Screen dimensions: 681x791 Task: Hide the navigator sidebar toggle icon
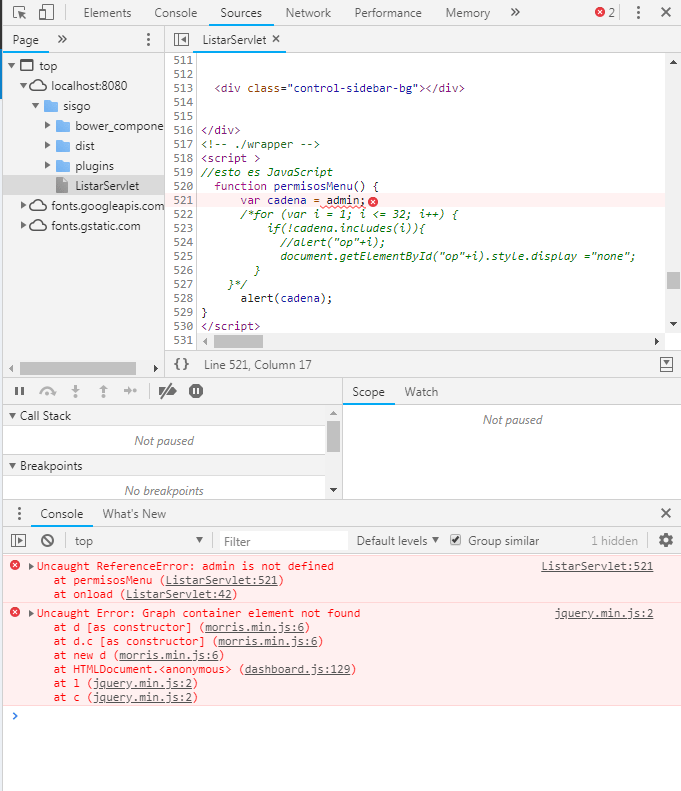[x=181, y=39]
